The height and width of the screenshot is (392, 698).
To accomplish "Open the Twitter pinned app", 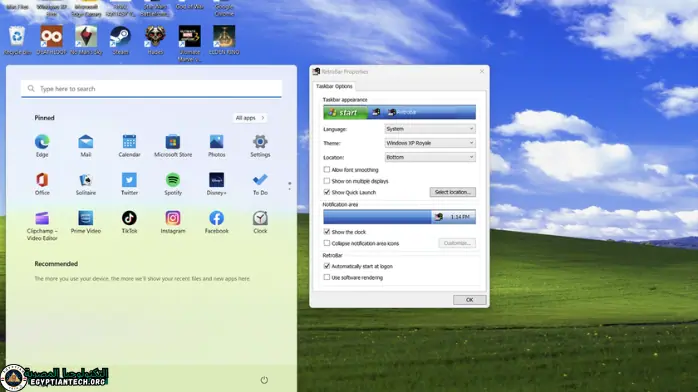I will click(129, 184).
